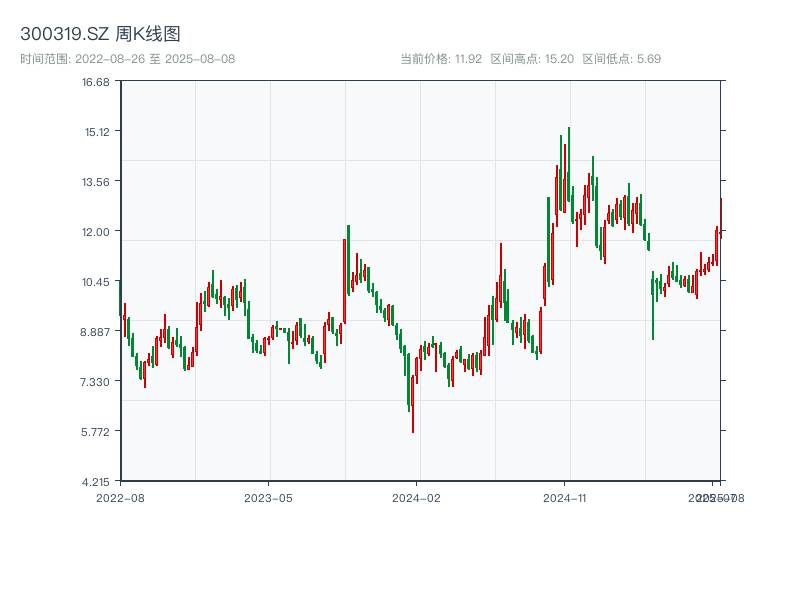Click the last red candlestick at the chart's right edge

tap(721, 218)
